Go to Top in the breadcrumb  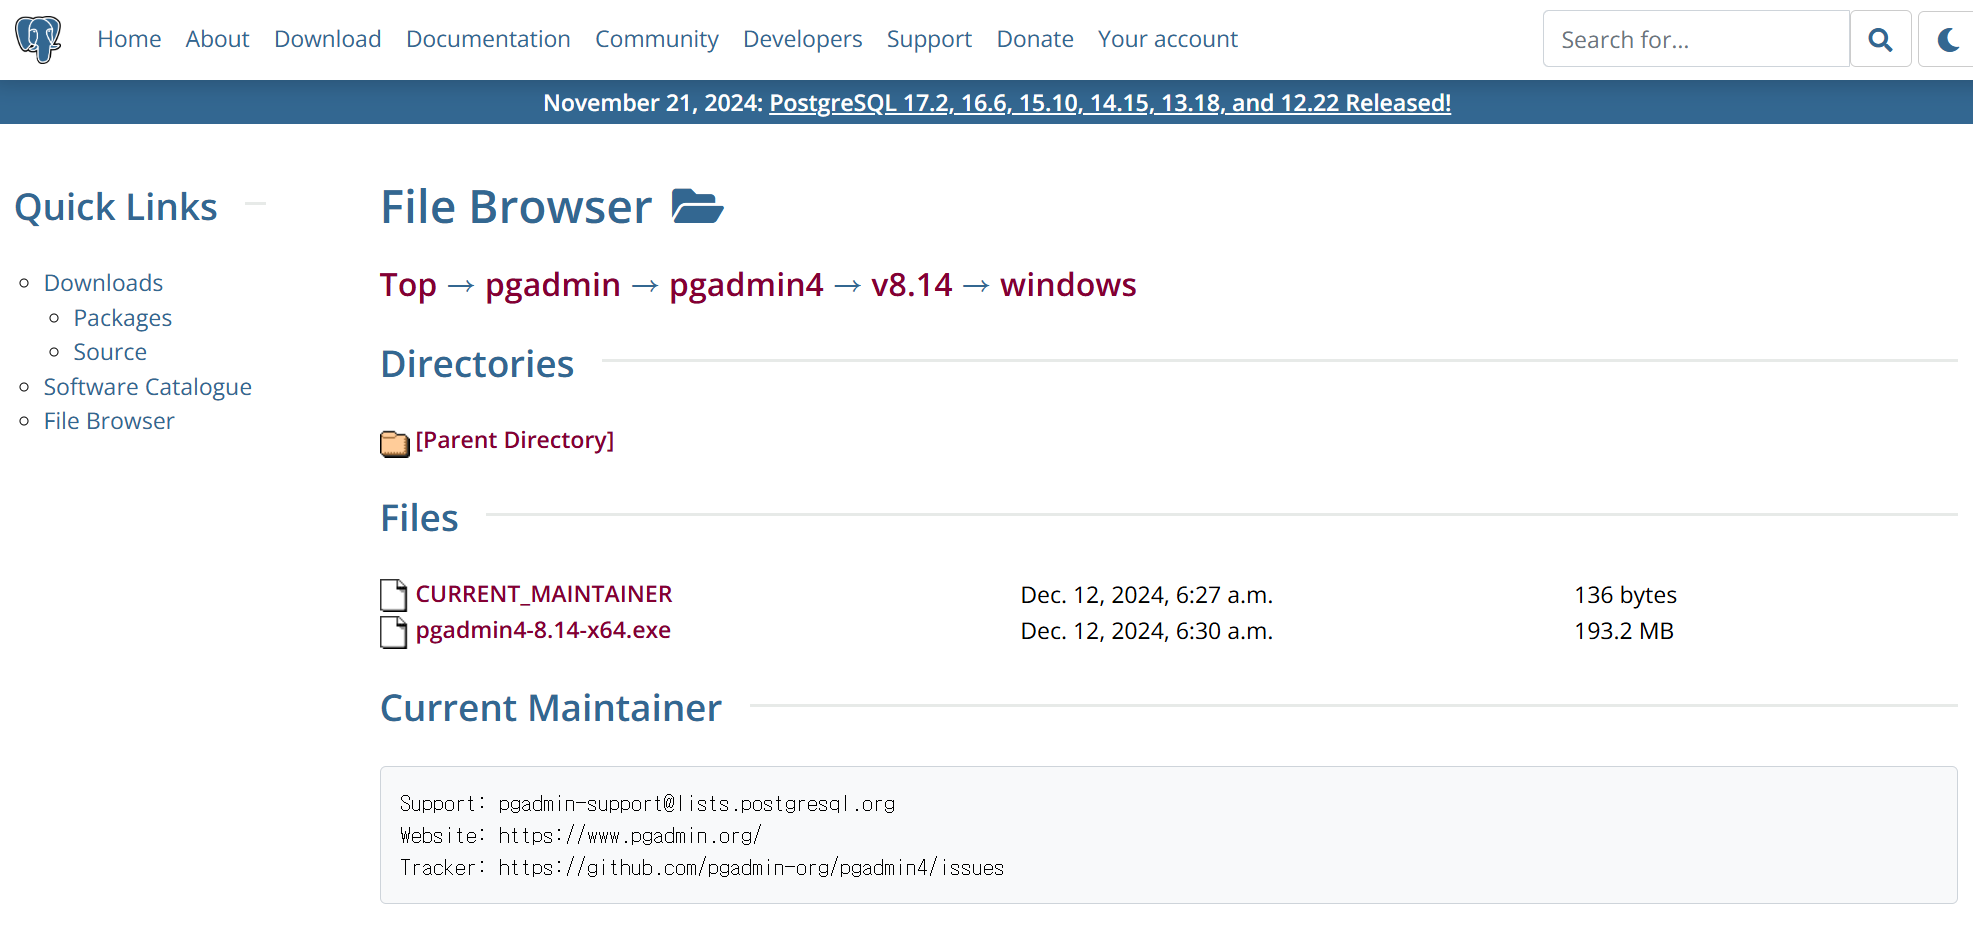pos(408,285)
